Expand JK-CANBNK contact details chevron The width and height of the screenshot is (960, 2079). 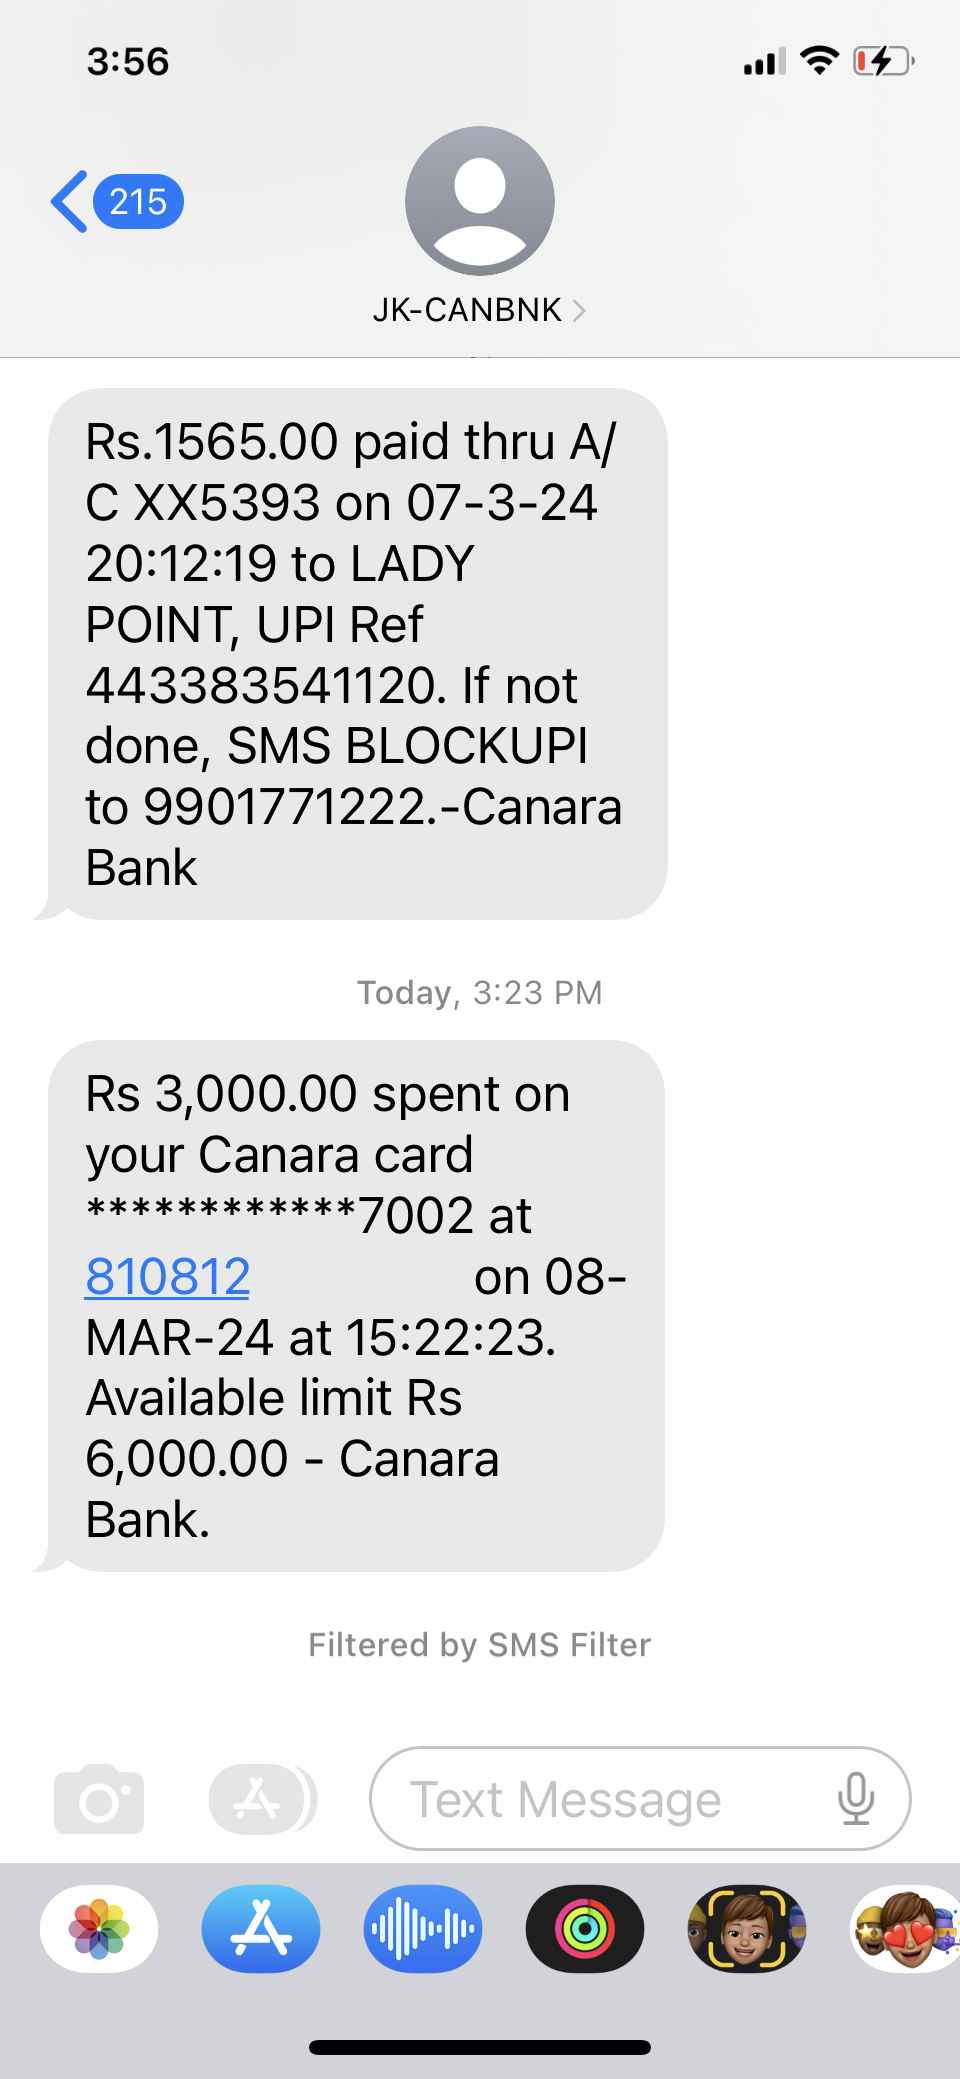(579, 311)
